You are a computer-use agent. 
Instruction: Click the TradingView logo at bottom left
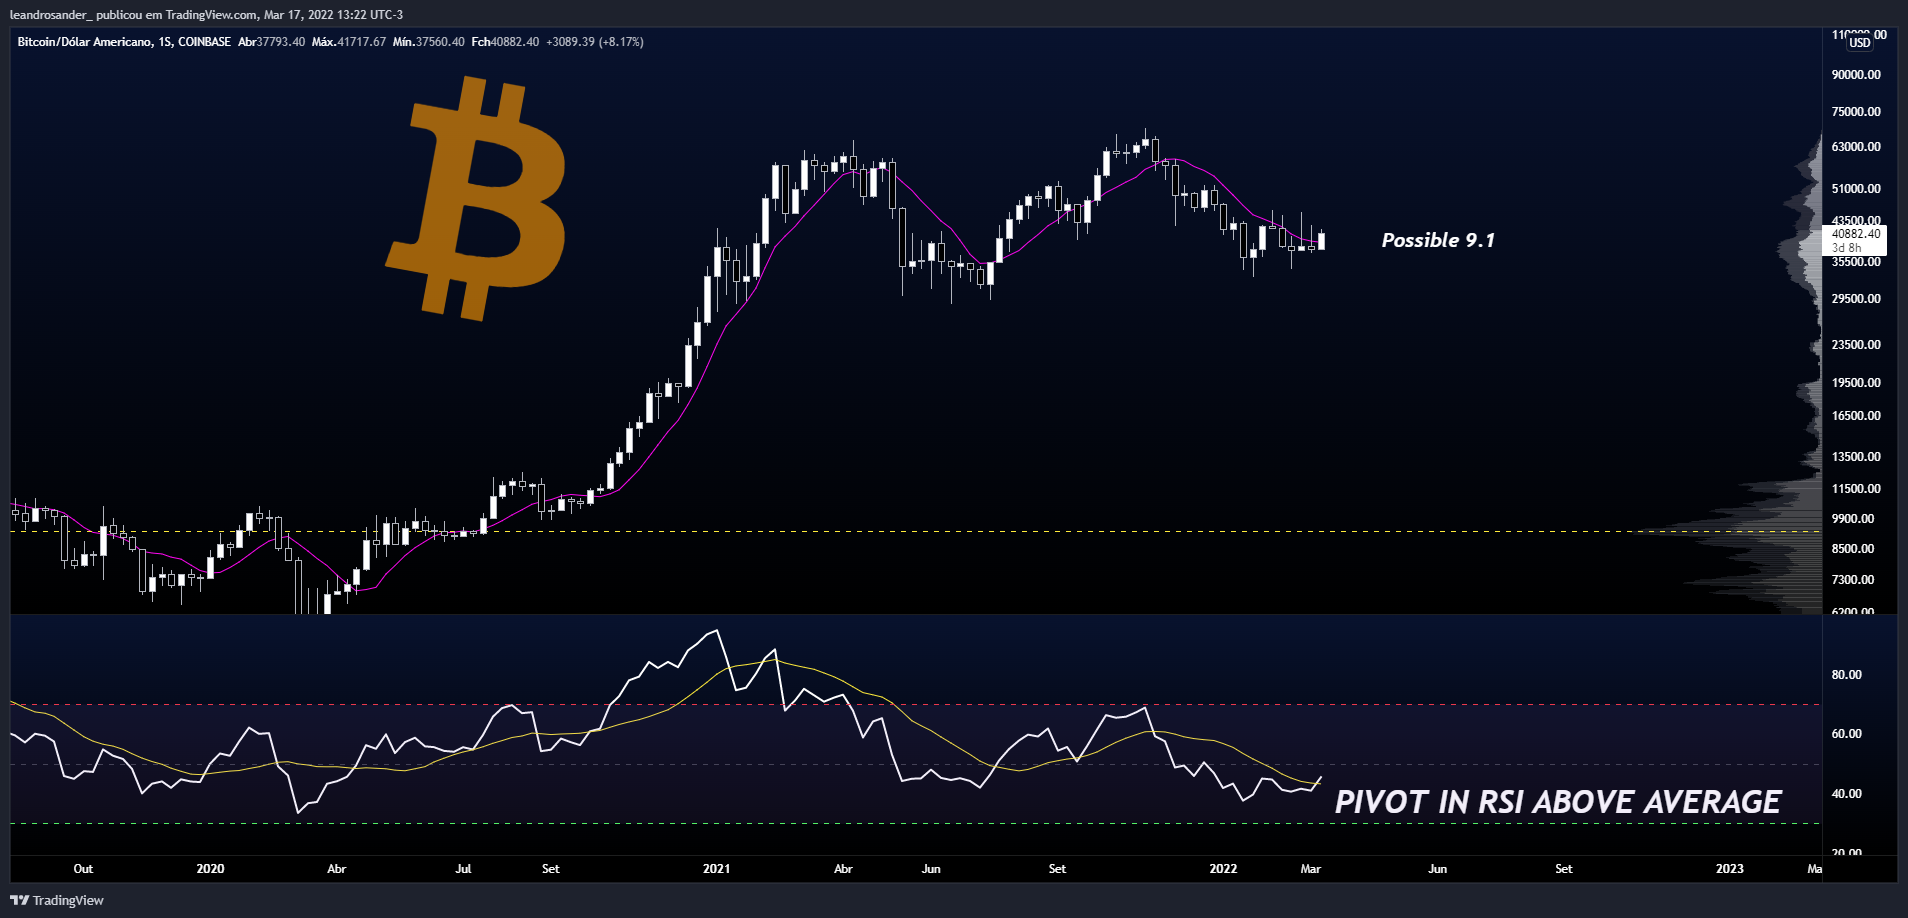pos(57,900)
